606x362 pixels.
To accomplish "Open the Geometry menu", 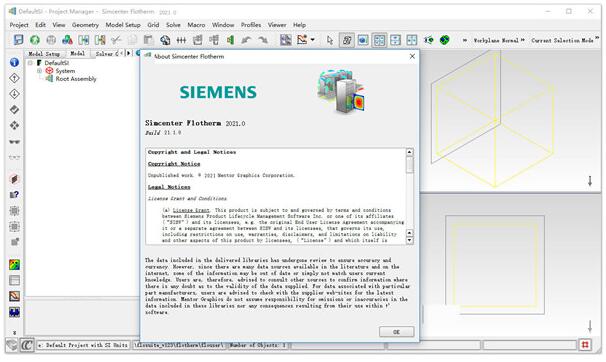I will pyautogui.click(x=85, y=25).
